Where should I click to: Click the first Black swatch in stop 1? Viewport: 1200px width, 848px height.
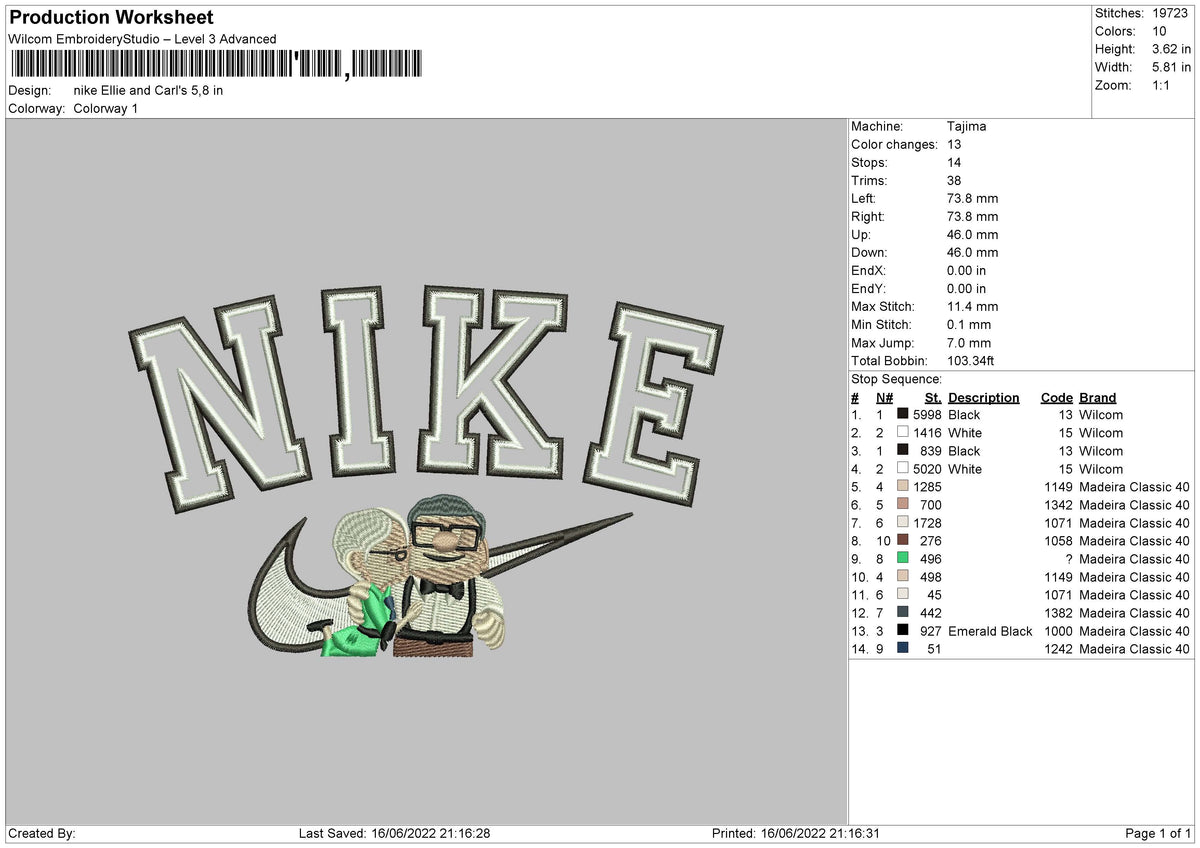[x=903, y=415]
